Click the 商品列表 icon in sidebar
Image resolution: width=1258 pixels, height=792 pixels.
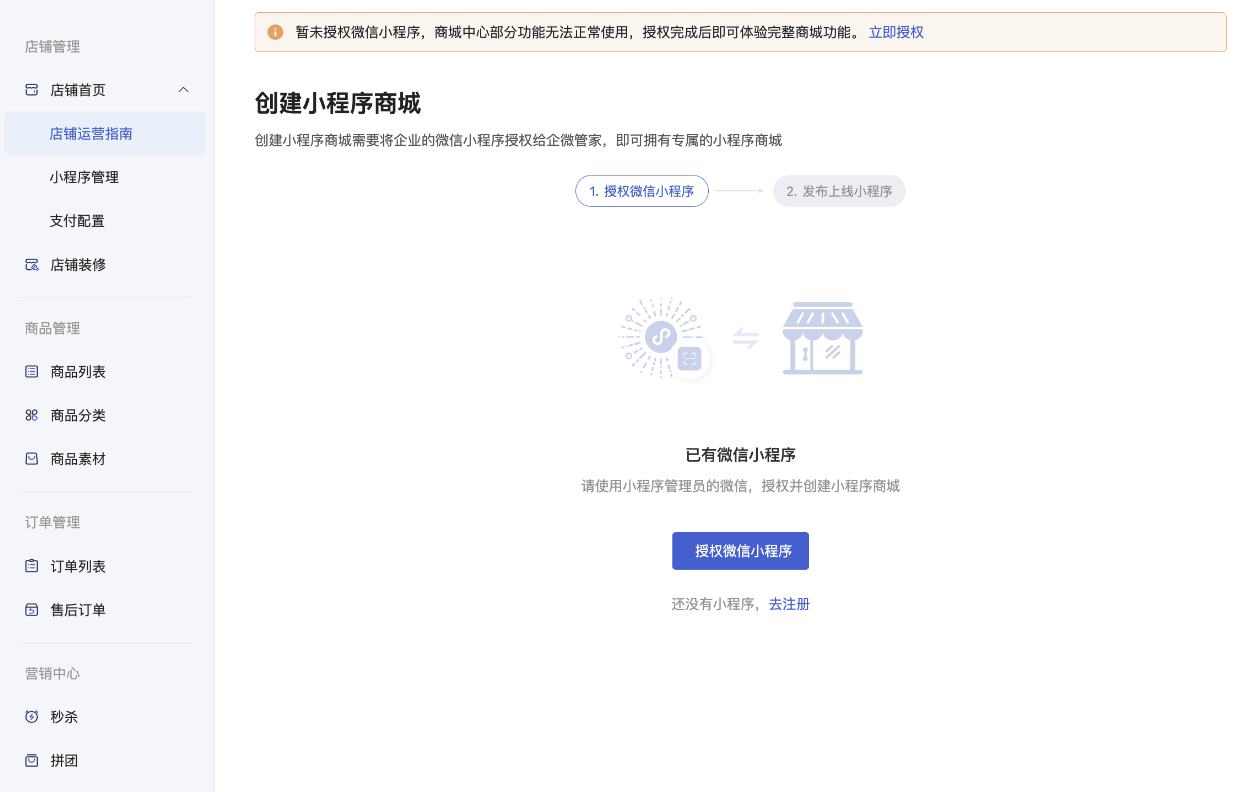tap(32, 372)
